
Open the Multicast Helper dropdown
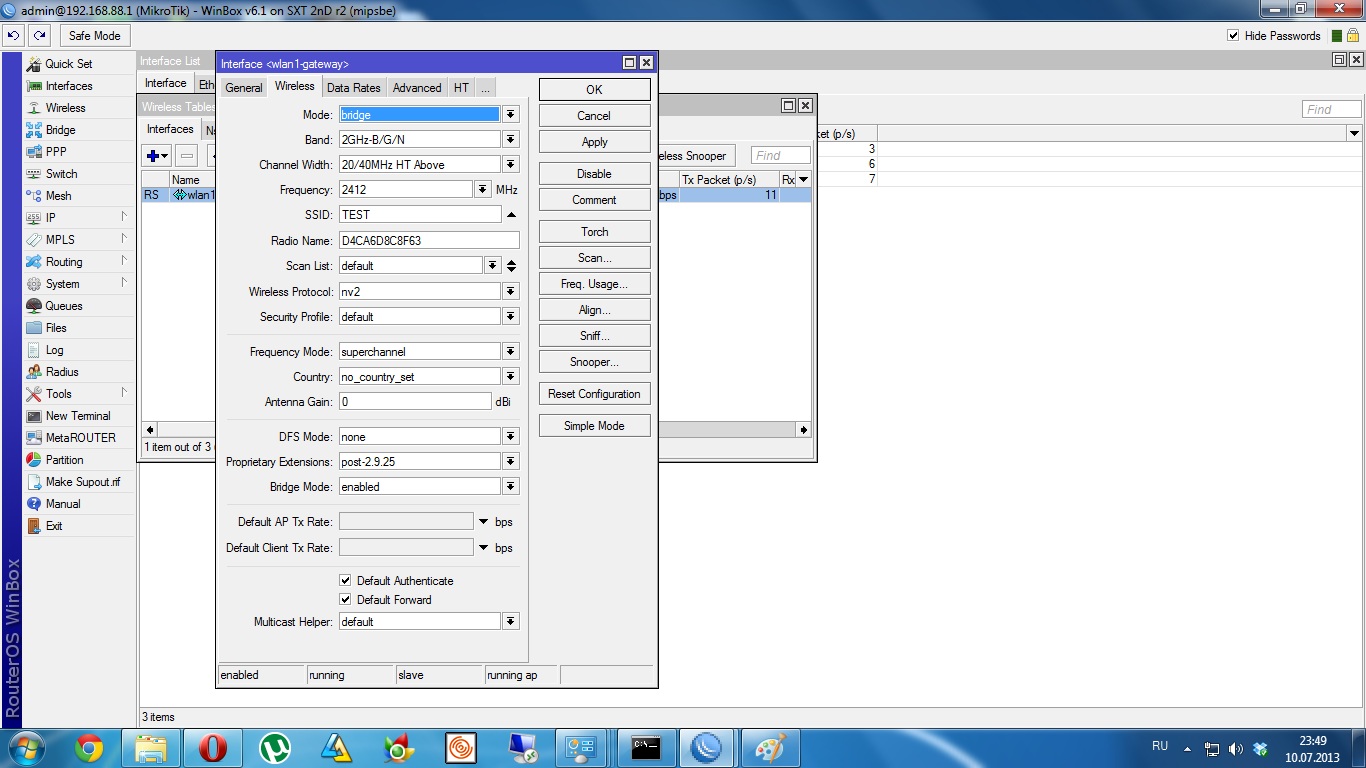point(511,622)
